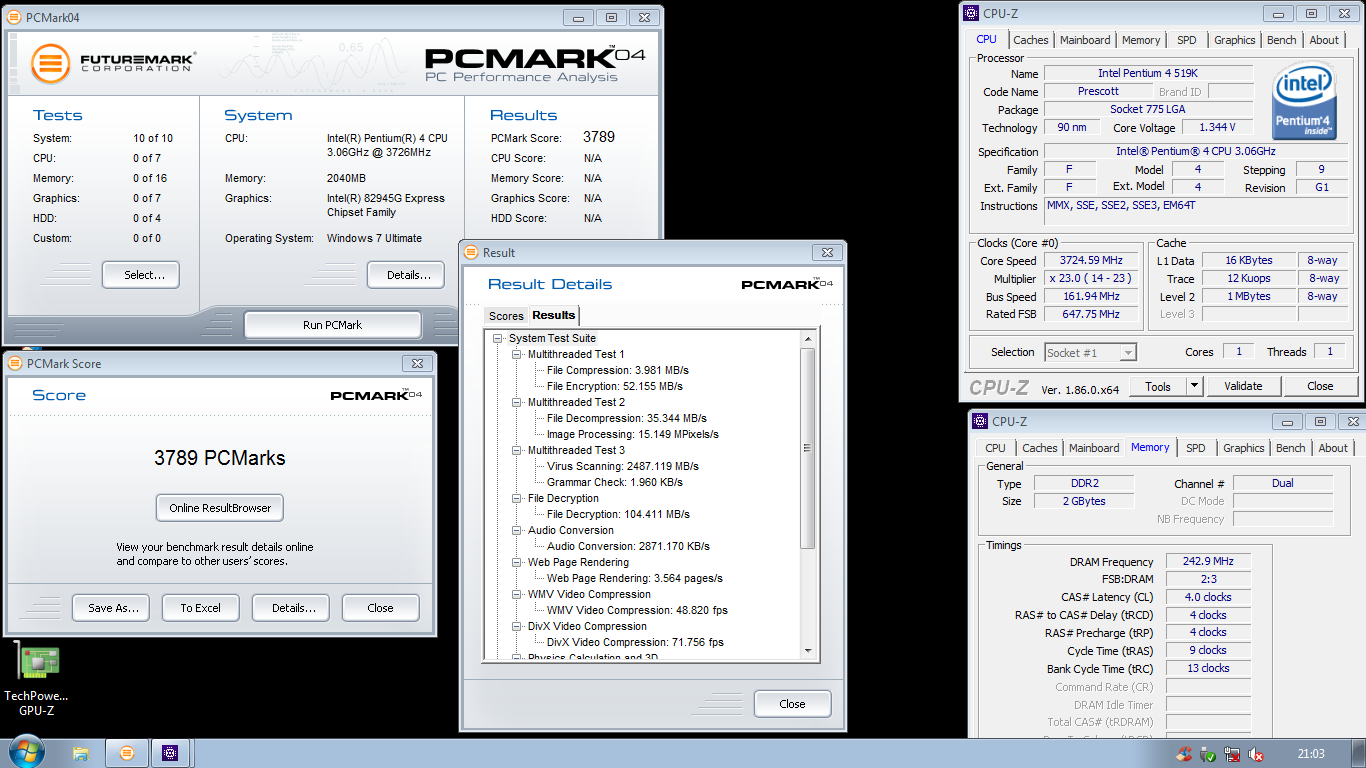1366x768 pixels.
Task: Open the Socket #1 selection combo box
Action: (1090, 352)
